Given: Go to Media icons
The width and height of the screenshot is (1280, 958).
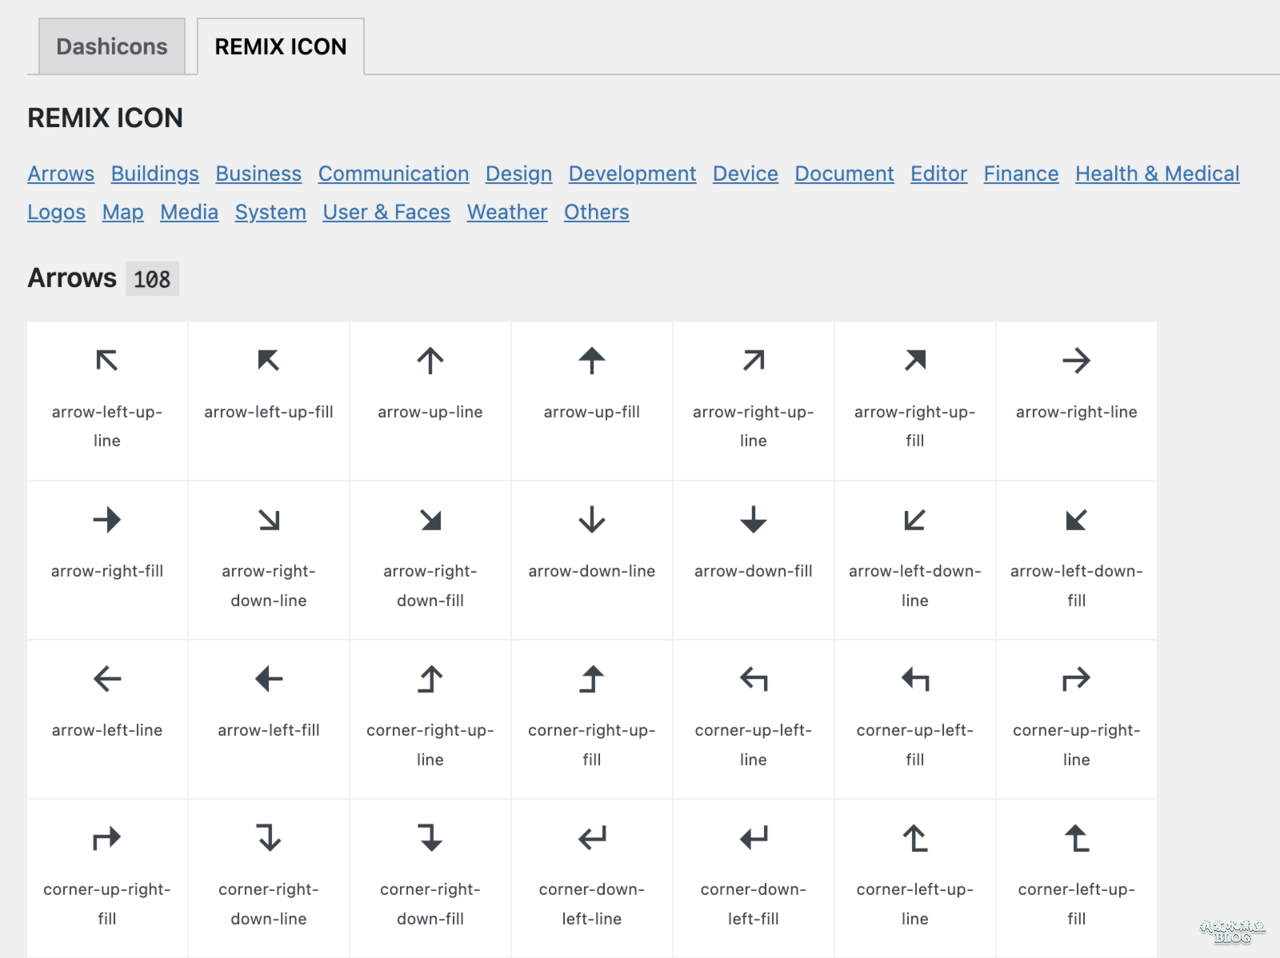Looking at the screenshot, I should (189, 212).
